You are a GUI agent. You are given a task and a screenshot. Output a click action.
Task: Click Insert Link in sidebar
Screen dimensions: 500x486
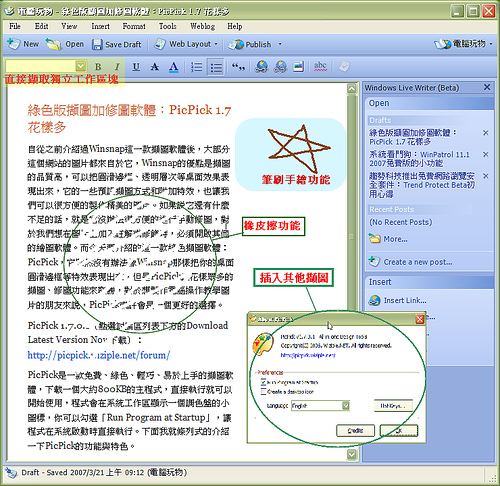(405, 300)
